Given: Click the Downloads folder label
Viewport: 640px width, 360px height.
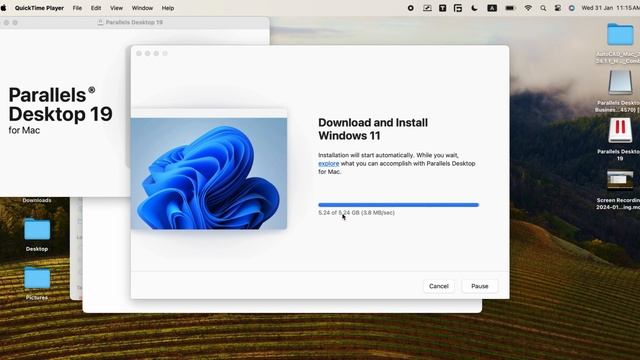Looking at the screenshot, I should point(37,200).
